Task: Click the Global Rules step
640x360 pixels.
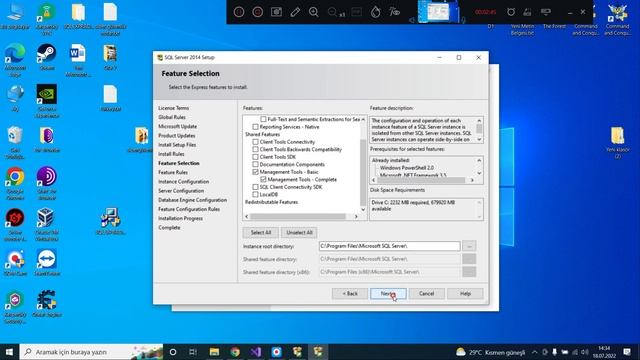Action: (x=172, y=117)
